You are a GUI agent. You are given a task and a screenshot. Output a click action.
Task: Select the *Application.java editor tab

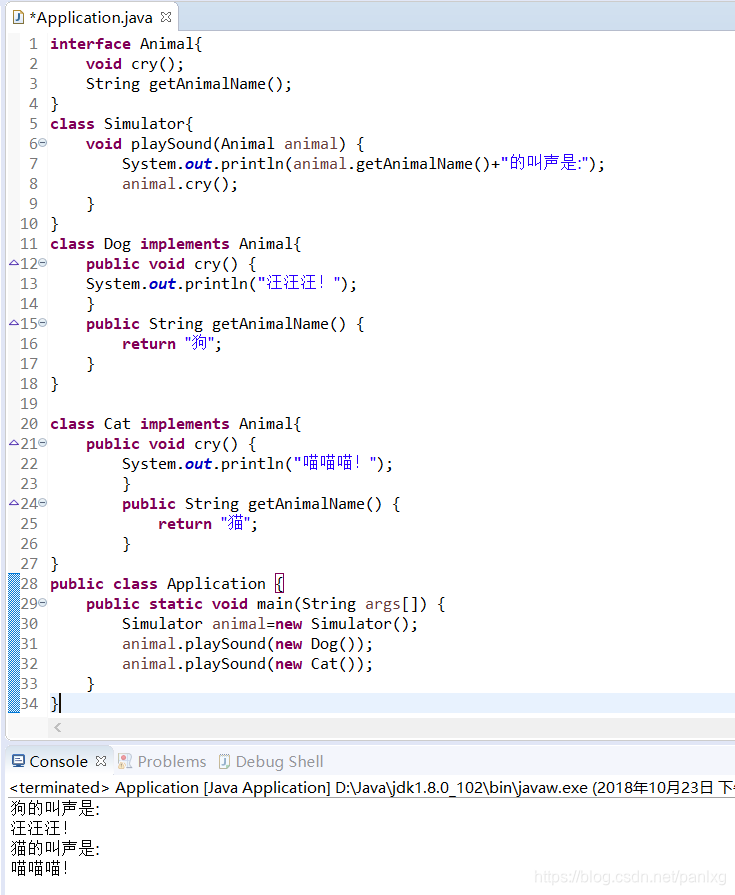click(x=91, y=18)
